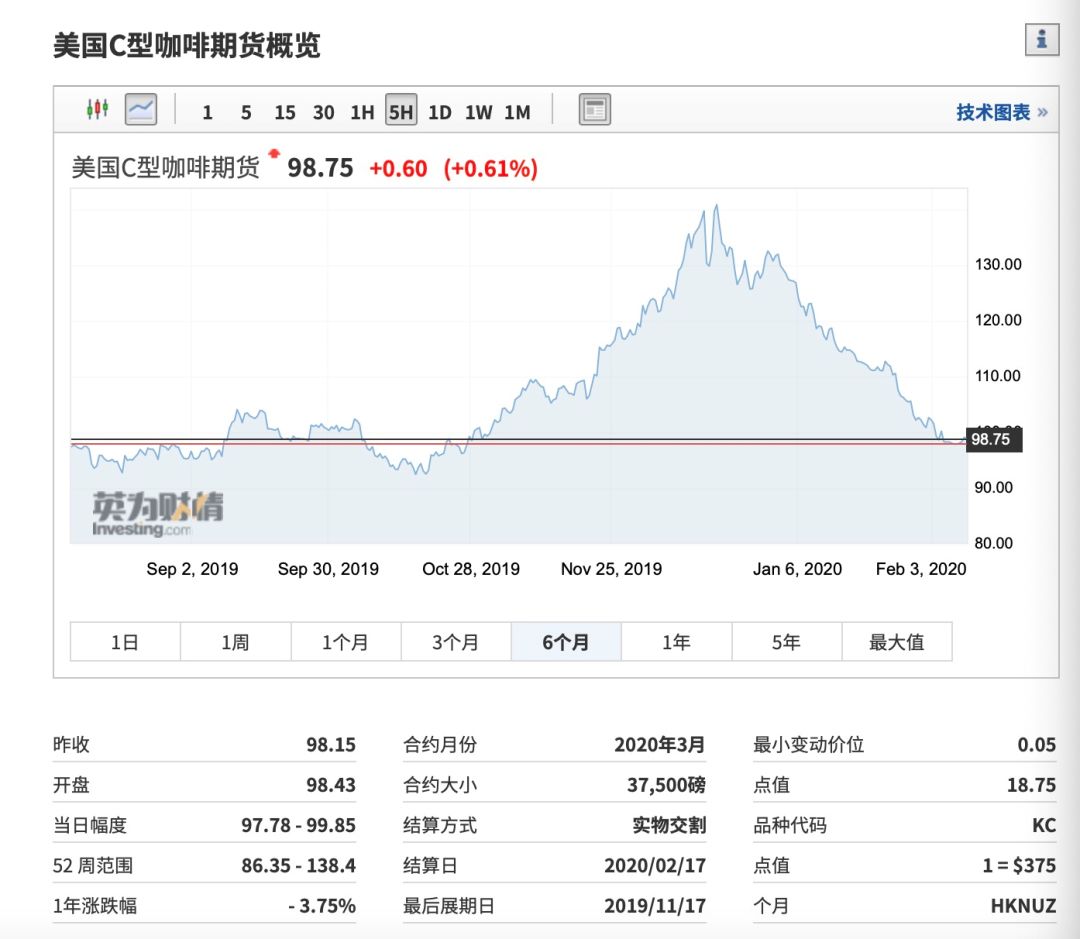Screen dimensions: 1080x939
Task: Click the 结算方式 value 实物交割
Action: click(x=669, y=825)
